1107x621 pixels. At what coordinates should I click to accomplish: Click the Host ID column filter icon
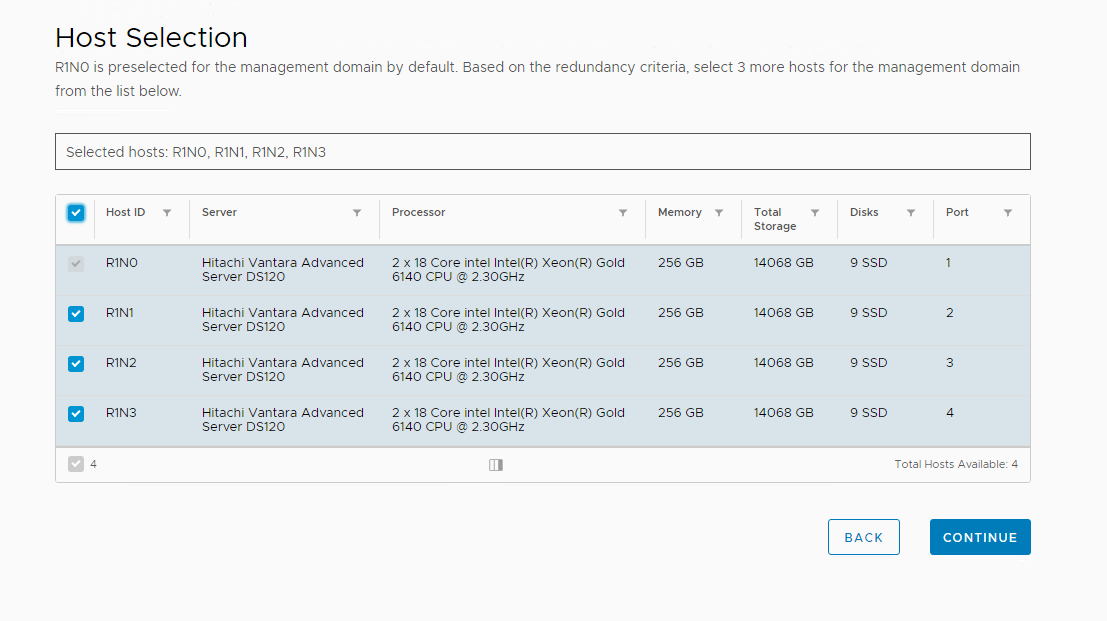(x=167, y=213)
